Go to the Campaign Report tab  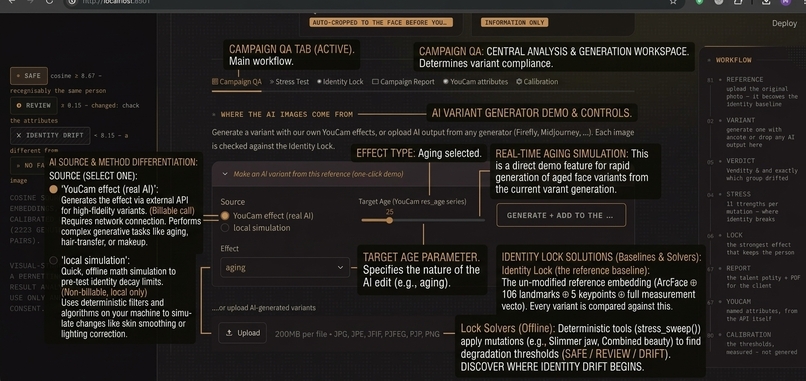404,82
